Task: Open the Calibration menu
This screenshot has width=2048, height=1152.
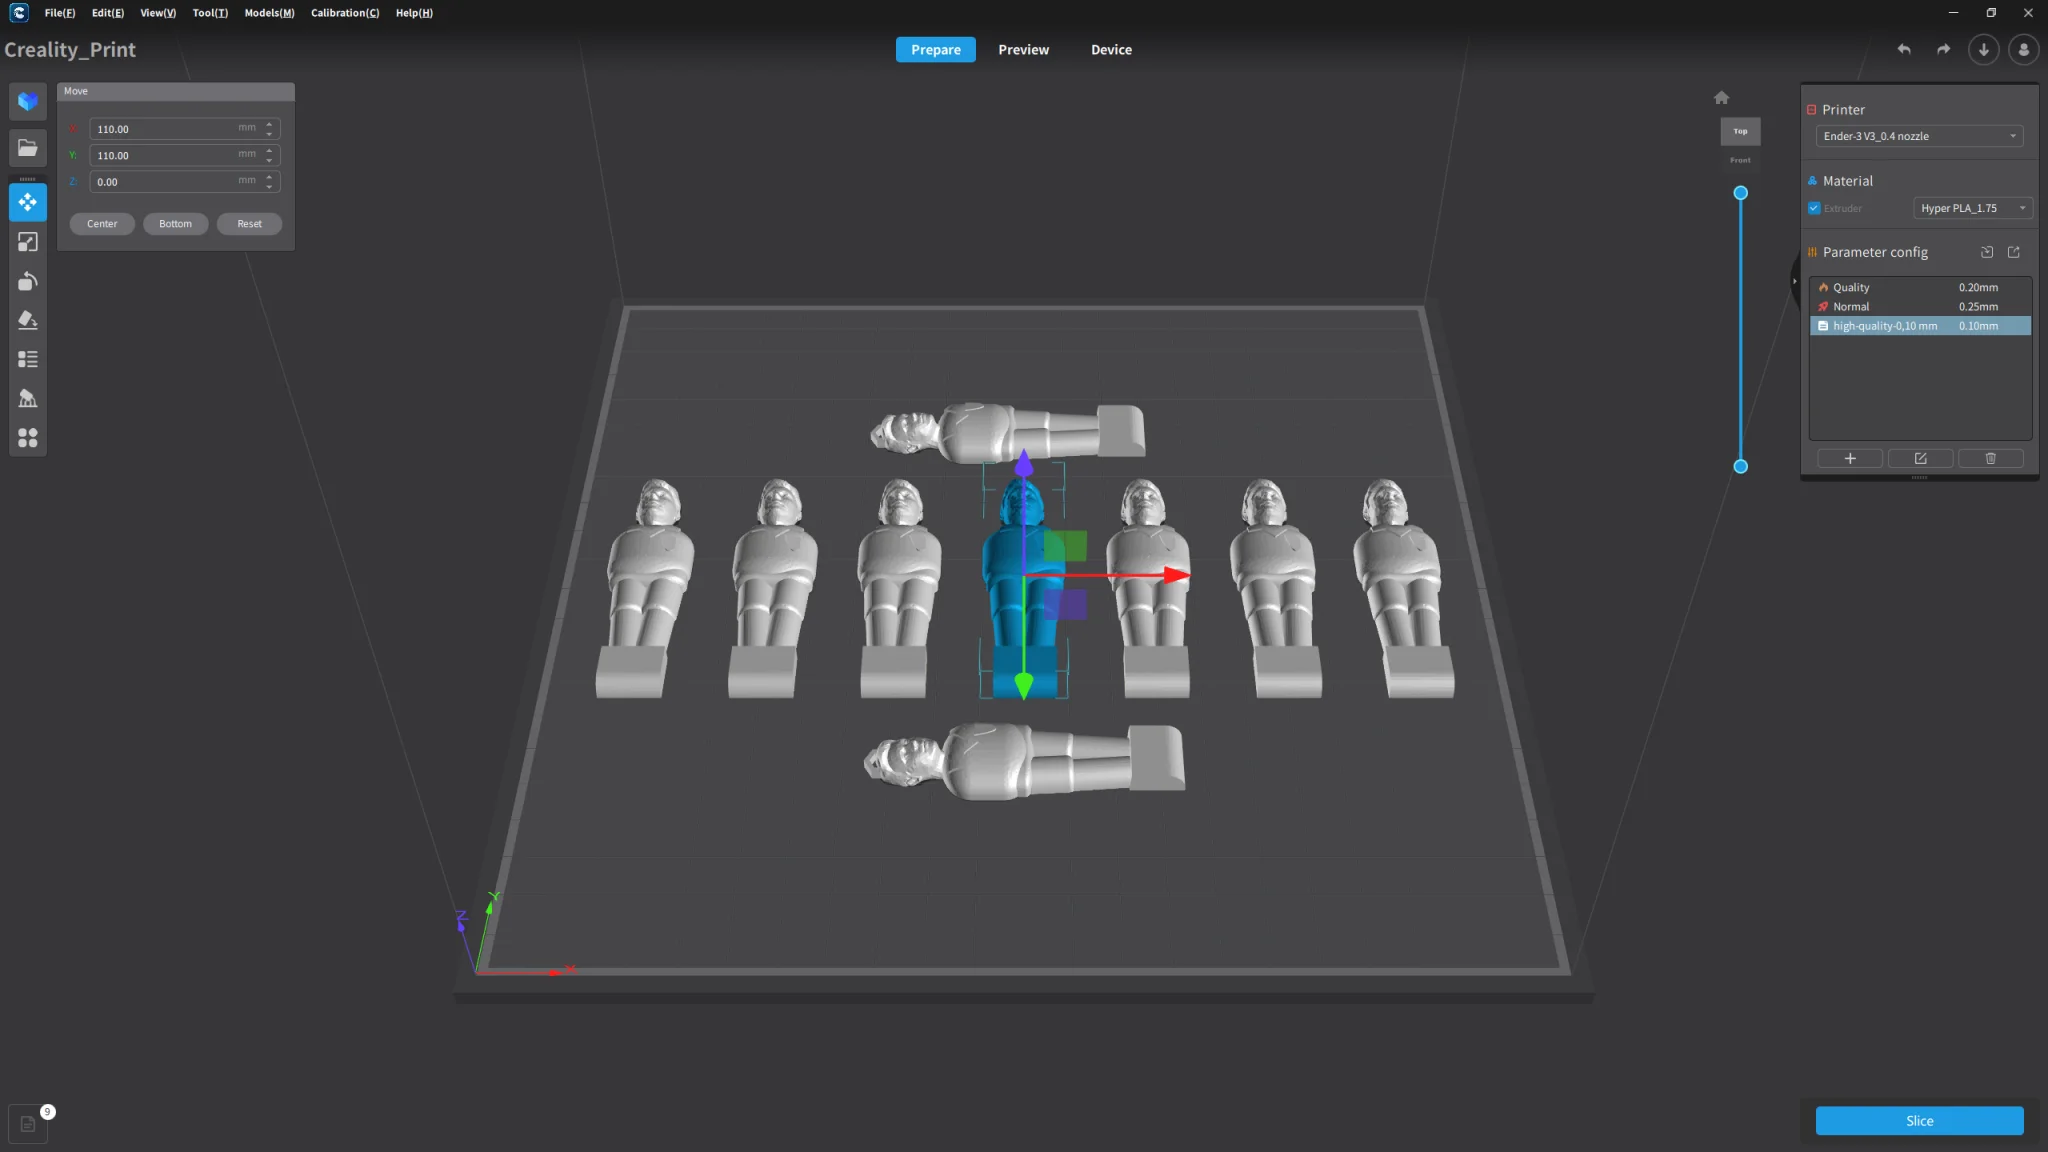Action: 344,13
